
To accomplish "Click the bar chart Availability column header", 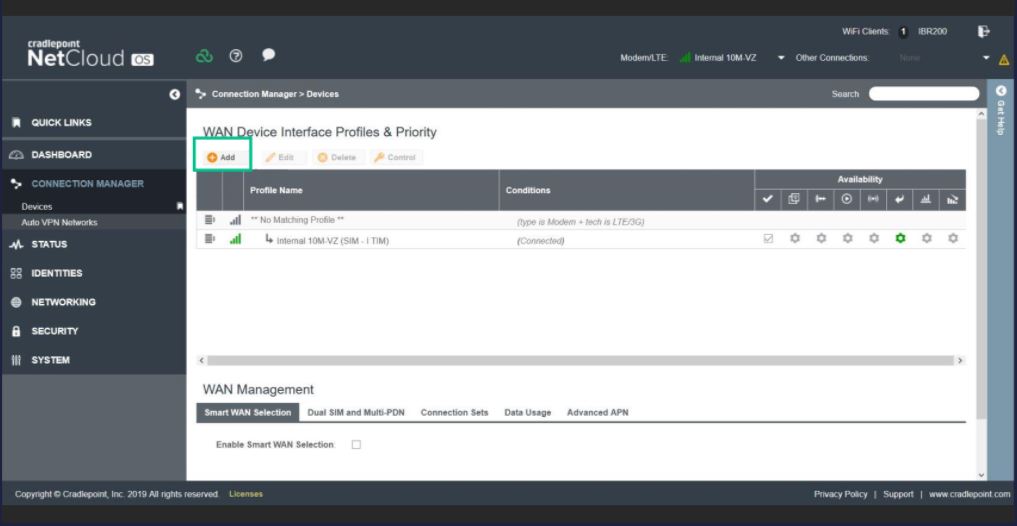I will [926, 200].
